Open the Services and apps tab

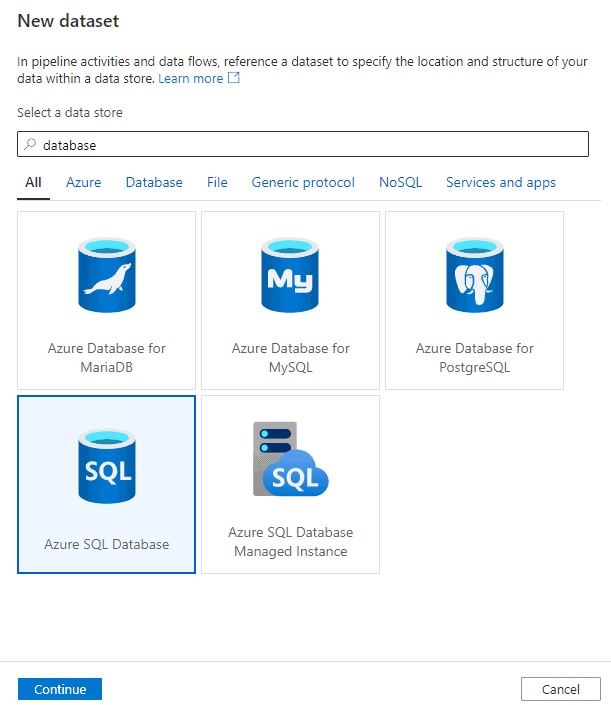point(501,183)
